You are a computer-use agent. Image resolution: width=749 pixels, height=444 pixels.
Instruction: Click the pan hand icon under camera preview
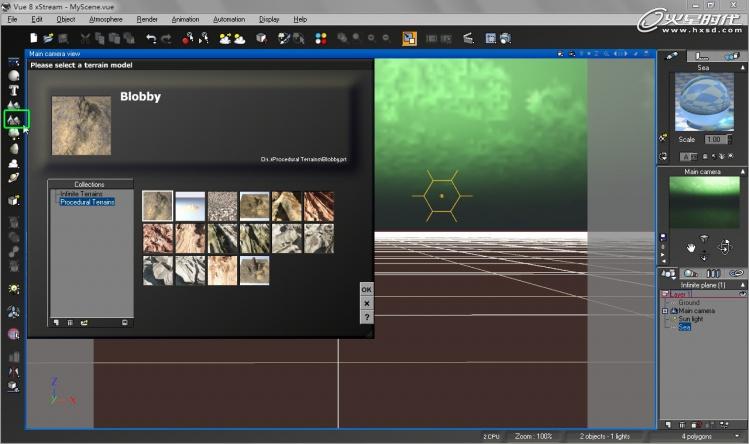click(691, 248)
